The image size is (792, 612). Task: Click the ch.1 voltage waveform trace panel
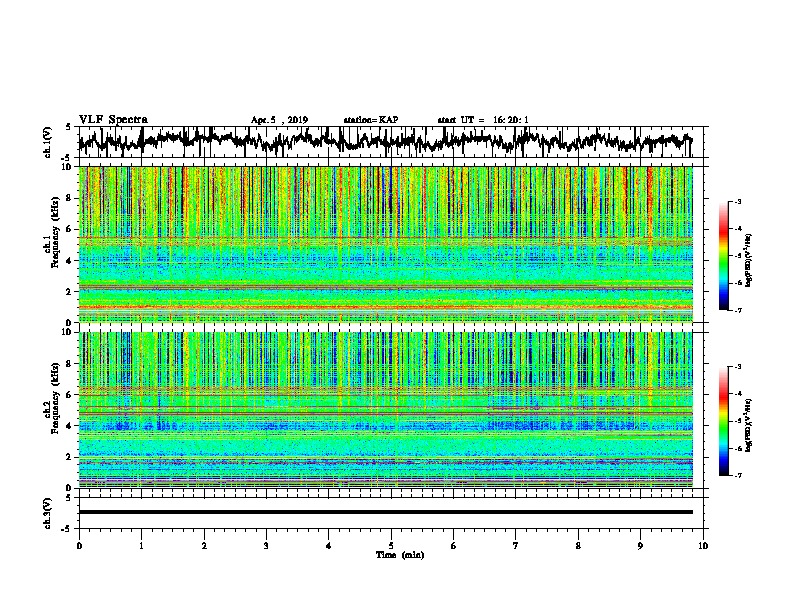point(390,142)
